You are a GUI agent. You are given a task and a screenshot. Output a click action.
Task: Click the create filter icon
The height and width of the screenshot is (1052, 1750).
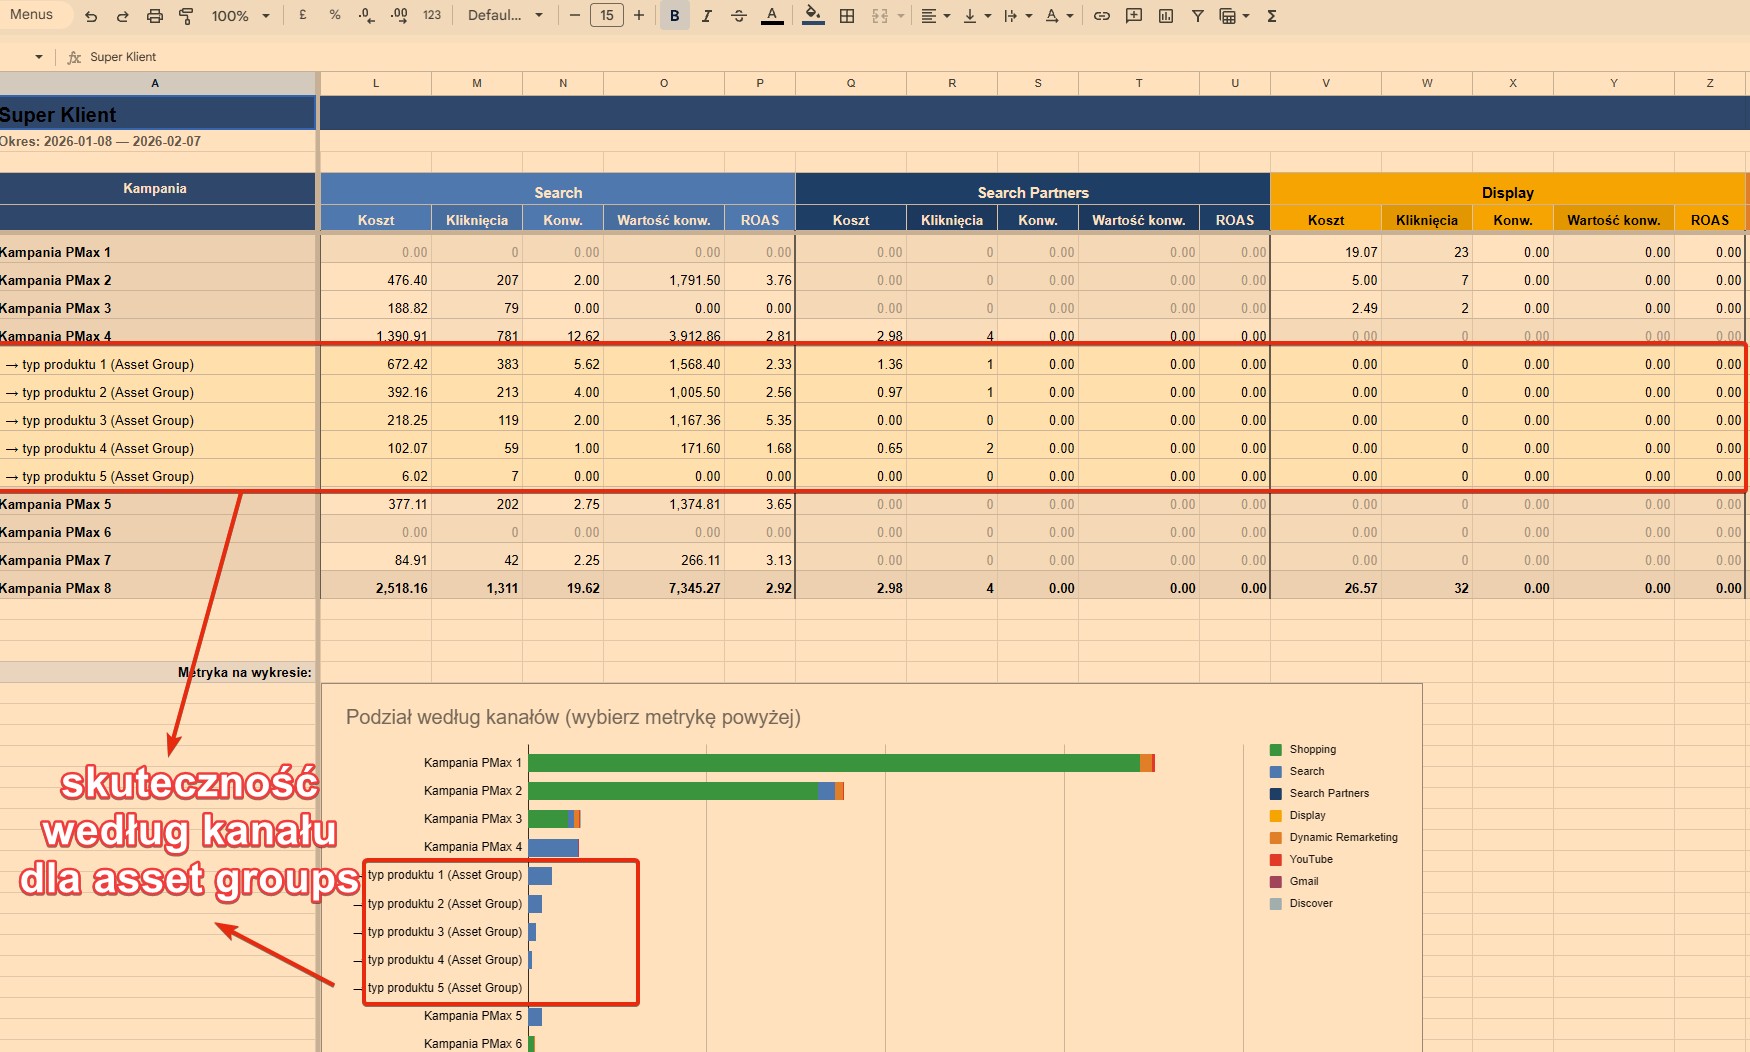1197,16
